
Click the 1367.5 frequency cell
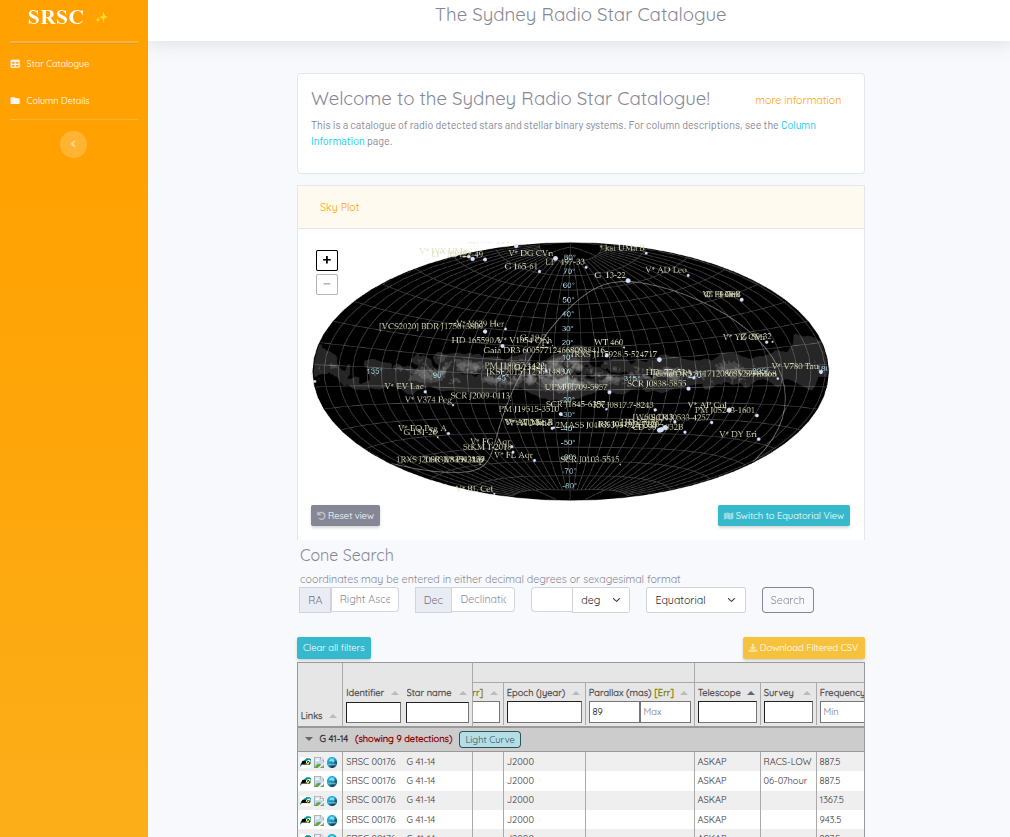840,800
